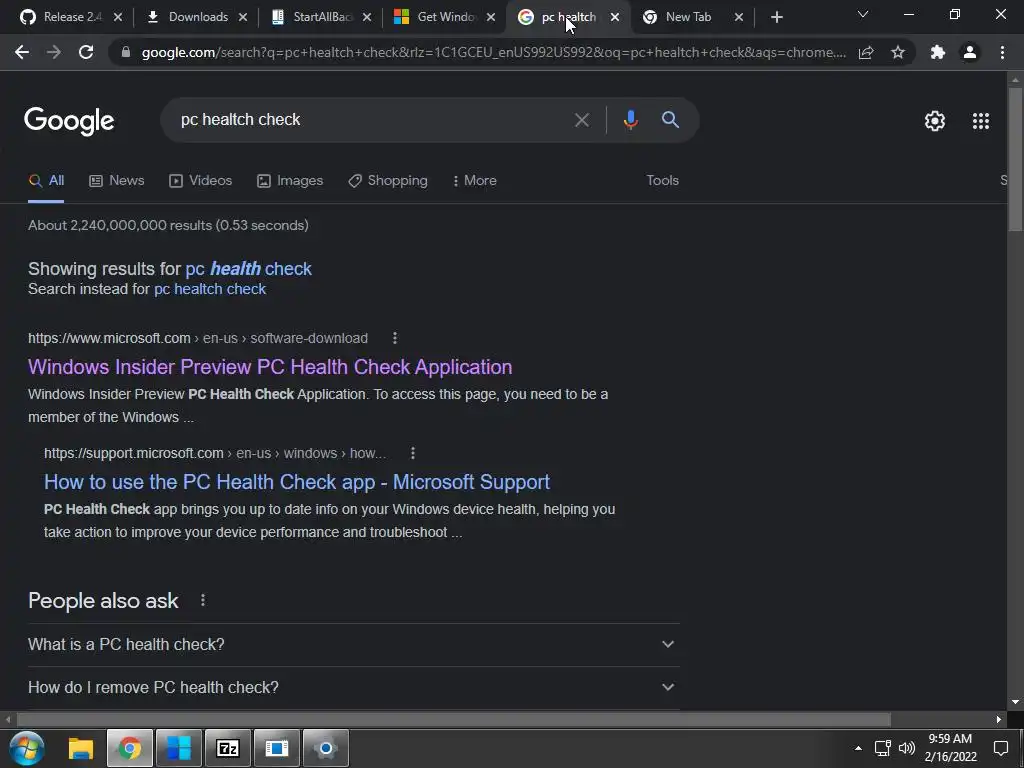Open the 7-Zip taskbar icon
This screenshot has width=1024, height=768.
(227, 748)
